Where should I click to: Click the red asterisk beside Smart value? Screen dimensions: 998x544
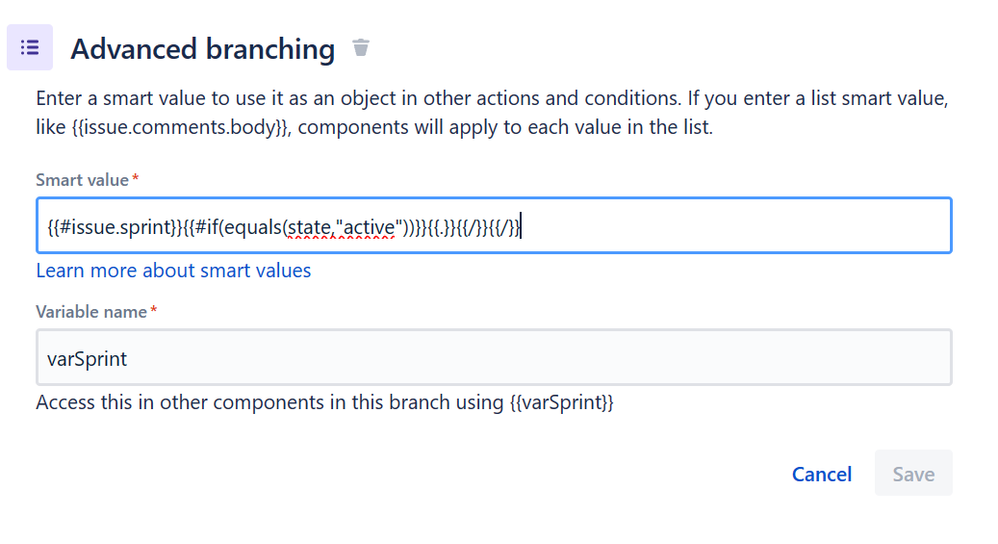tap(135, 178)
